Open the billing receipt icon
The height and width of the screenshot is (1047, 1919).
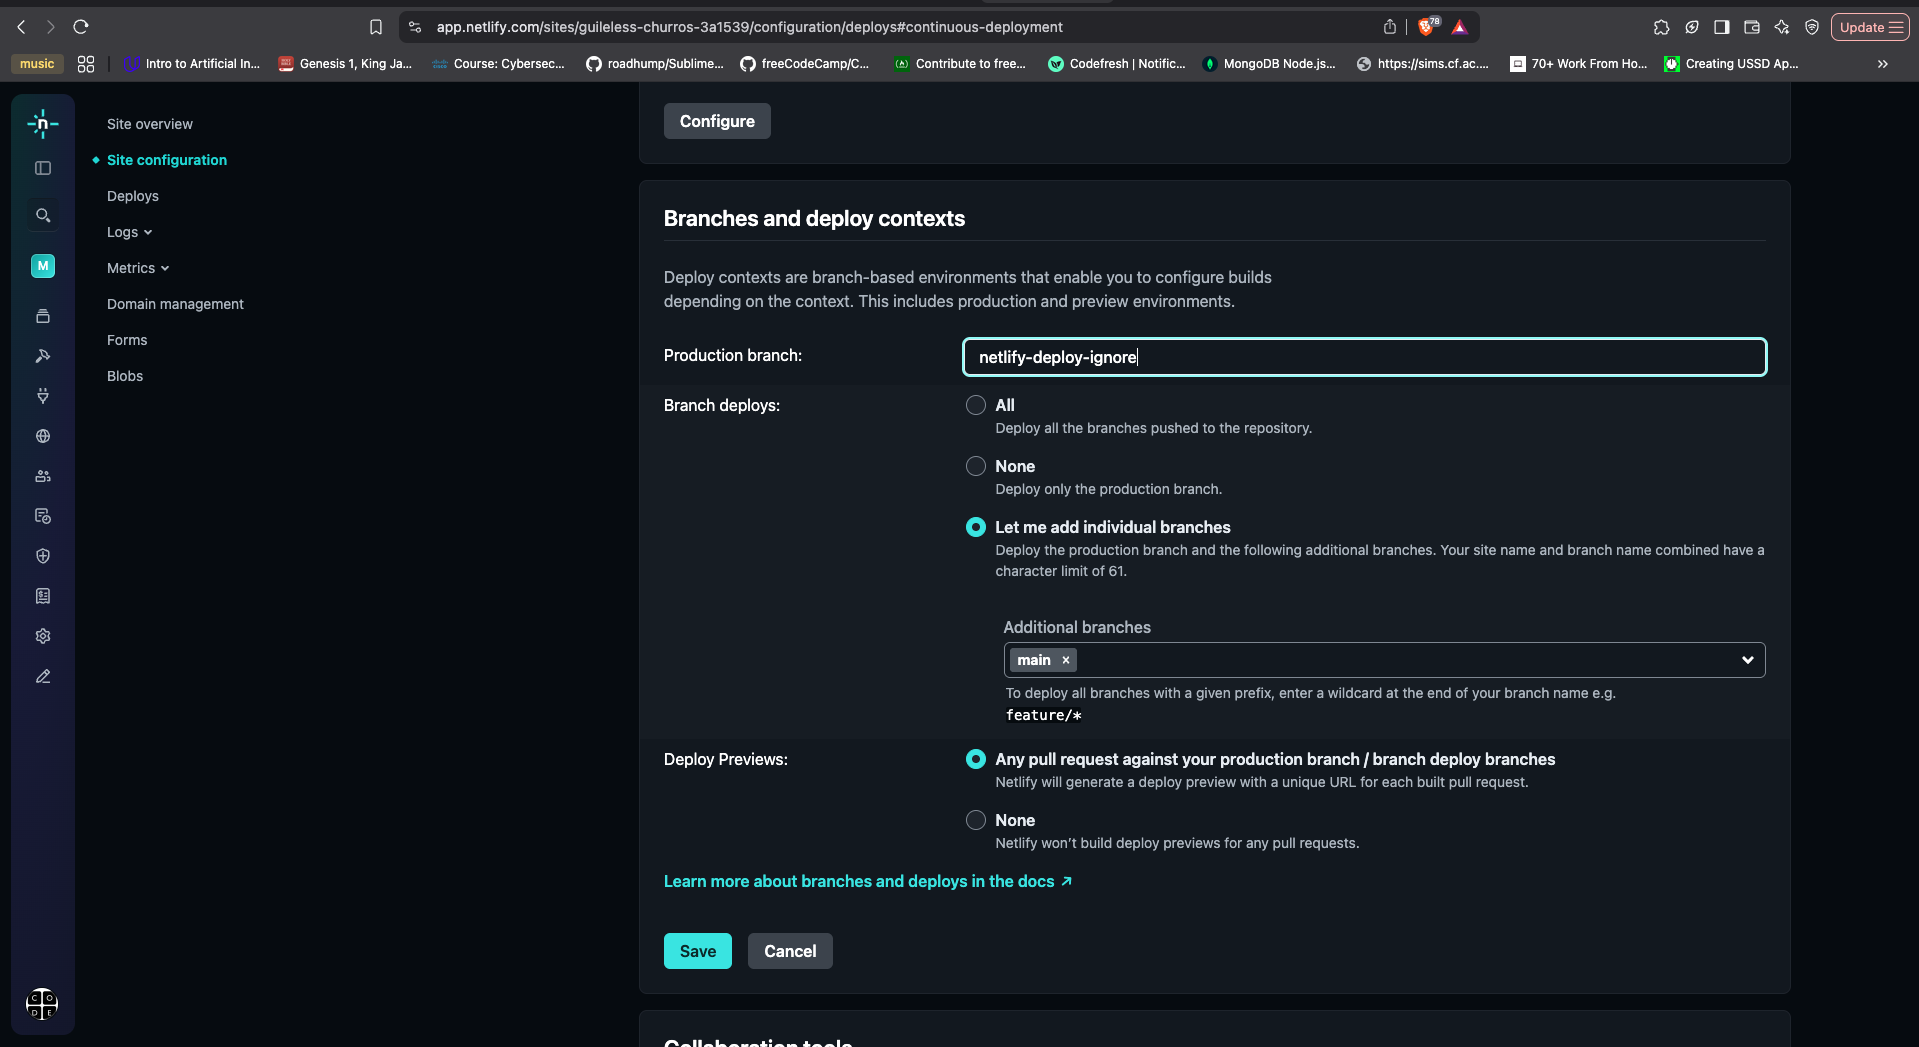coord(43,596)
